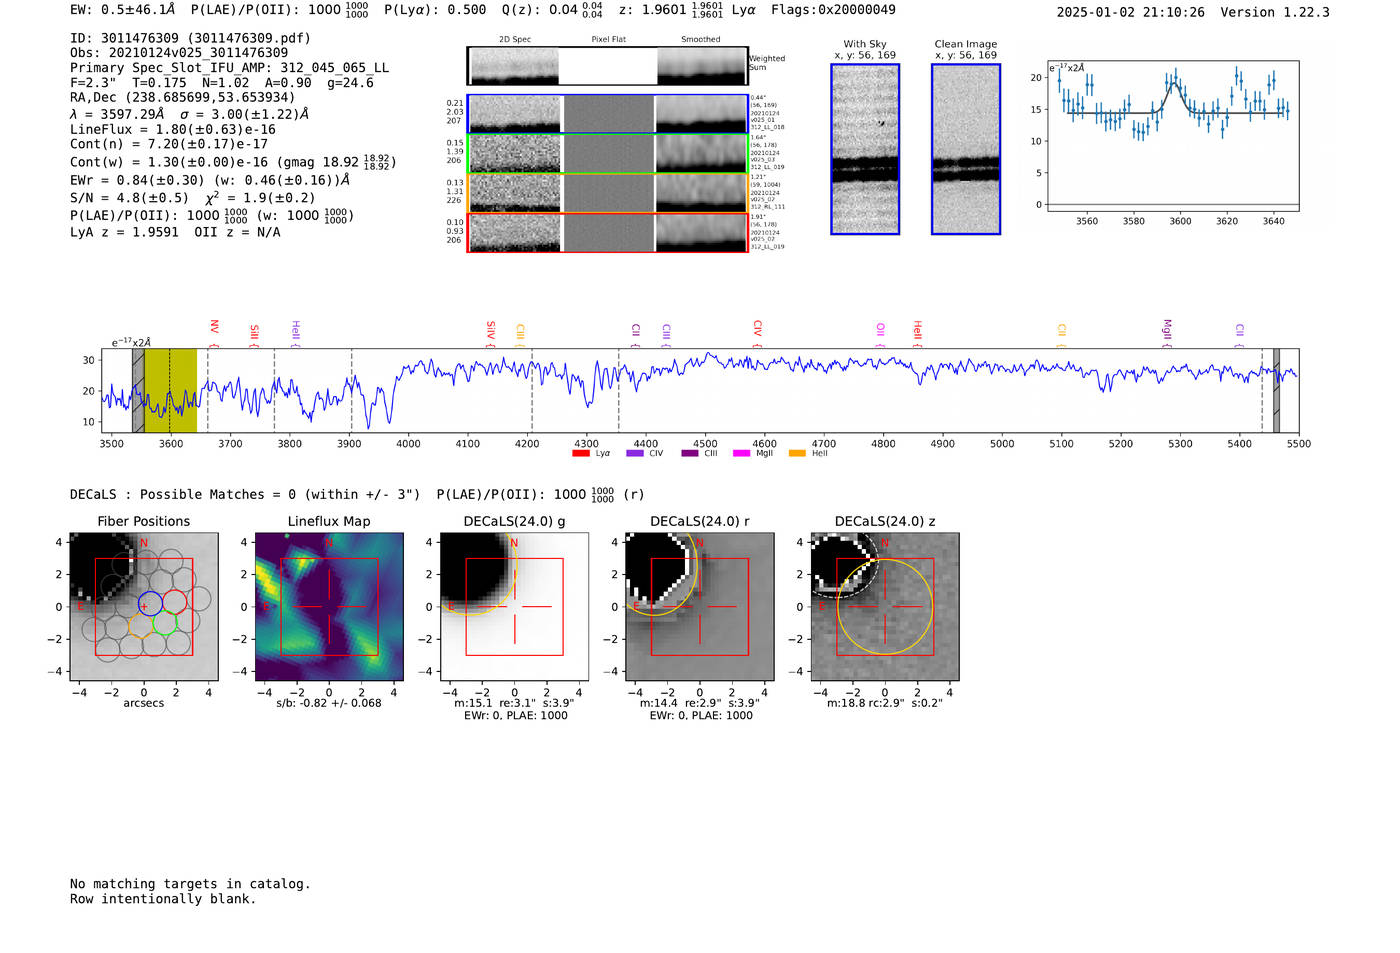Open the Lineflux Map panel

tap(329, 606)
